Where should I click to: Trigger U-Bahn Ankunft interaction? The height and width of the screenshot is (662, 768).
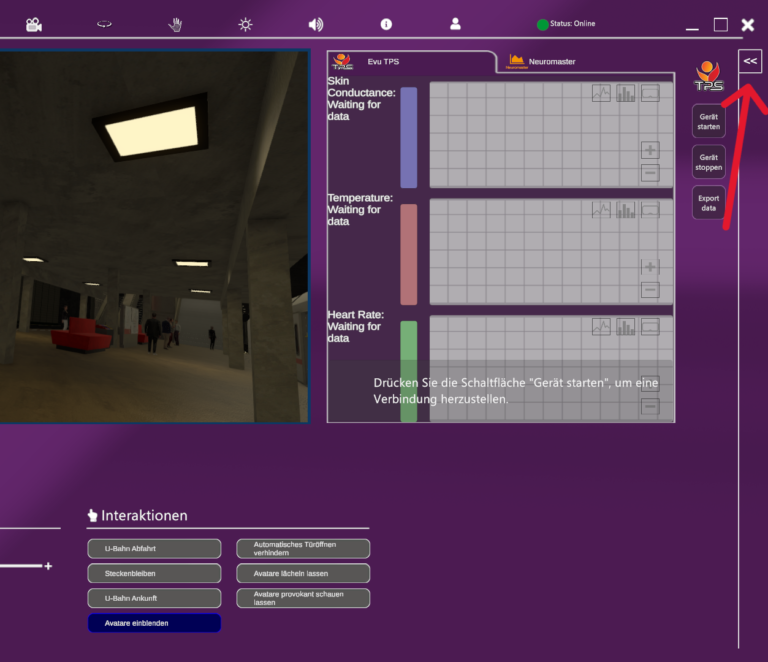coord(154,598)
